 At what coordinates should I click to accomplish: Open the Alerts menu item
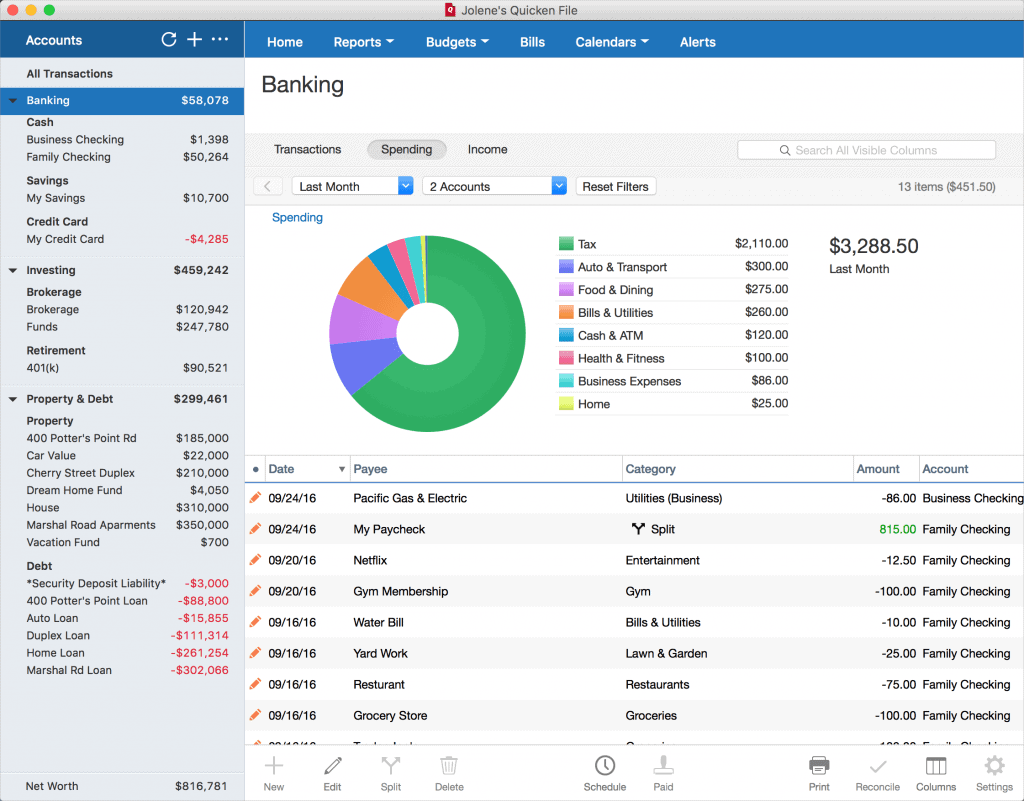pyautogui.click(x=697, y=42)
